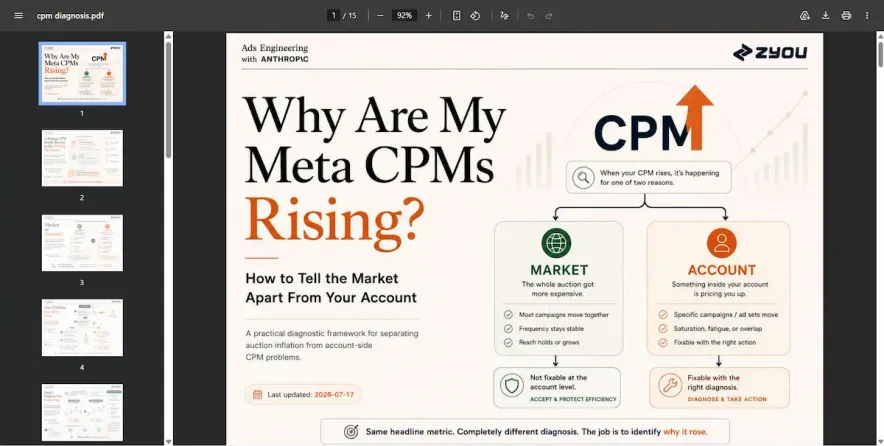Screen dimensions: 884x446
Task: Click the redo arrow icon
Action: (549, 15)
